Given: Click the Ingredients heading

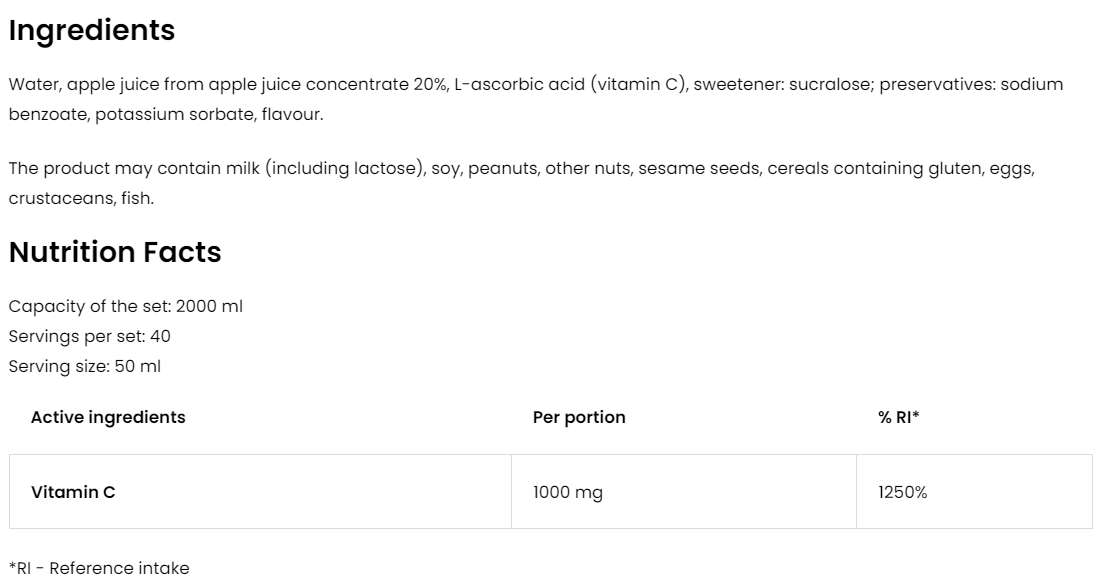Looking at the screenshot, I should point(92,31).
